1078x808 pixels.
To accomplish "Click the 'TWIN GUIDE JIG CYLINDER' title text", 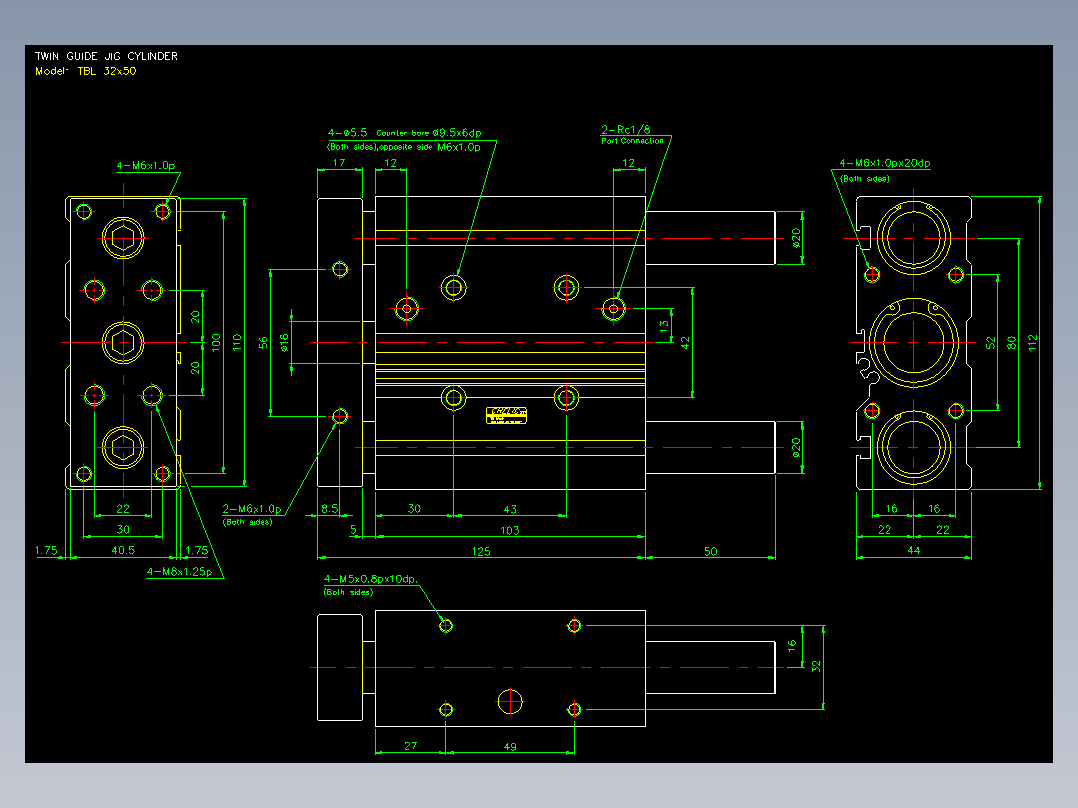I will click(107, 56).
